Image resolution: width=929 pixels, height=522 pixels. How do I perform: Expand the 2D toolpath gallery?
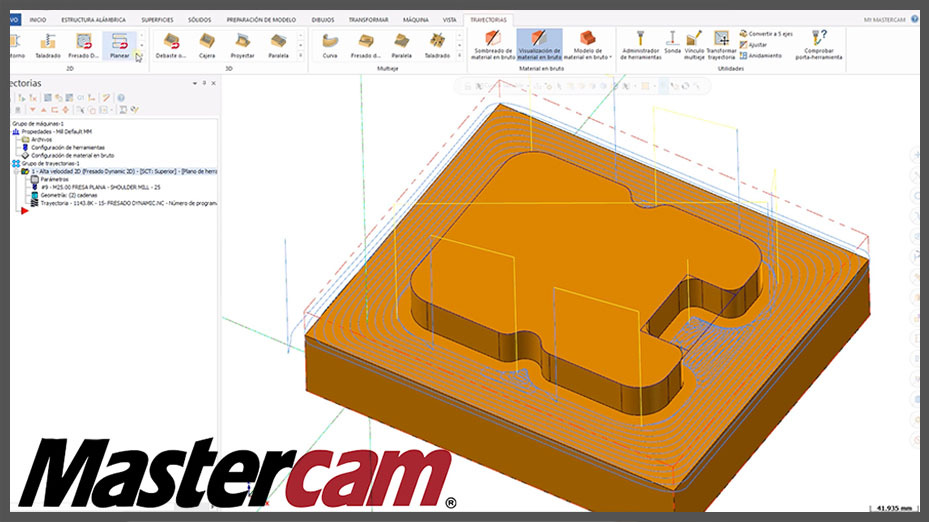[141, 56]
